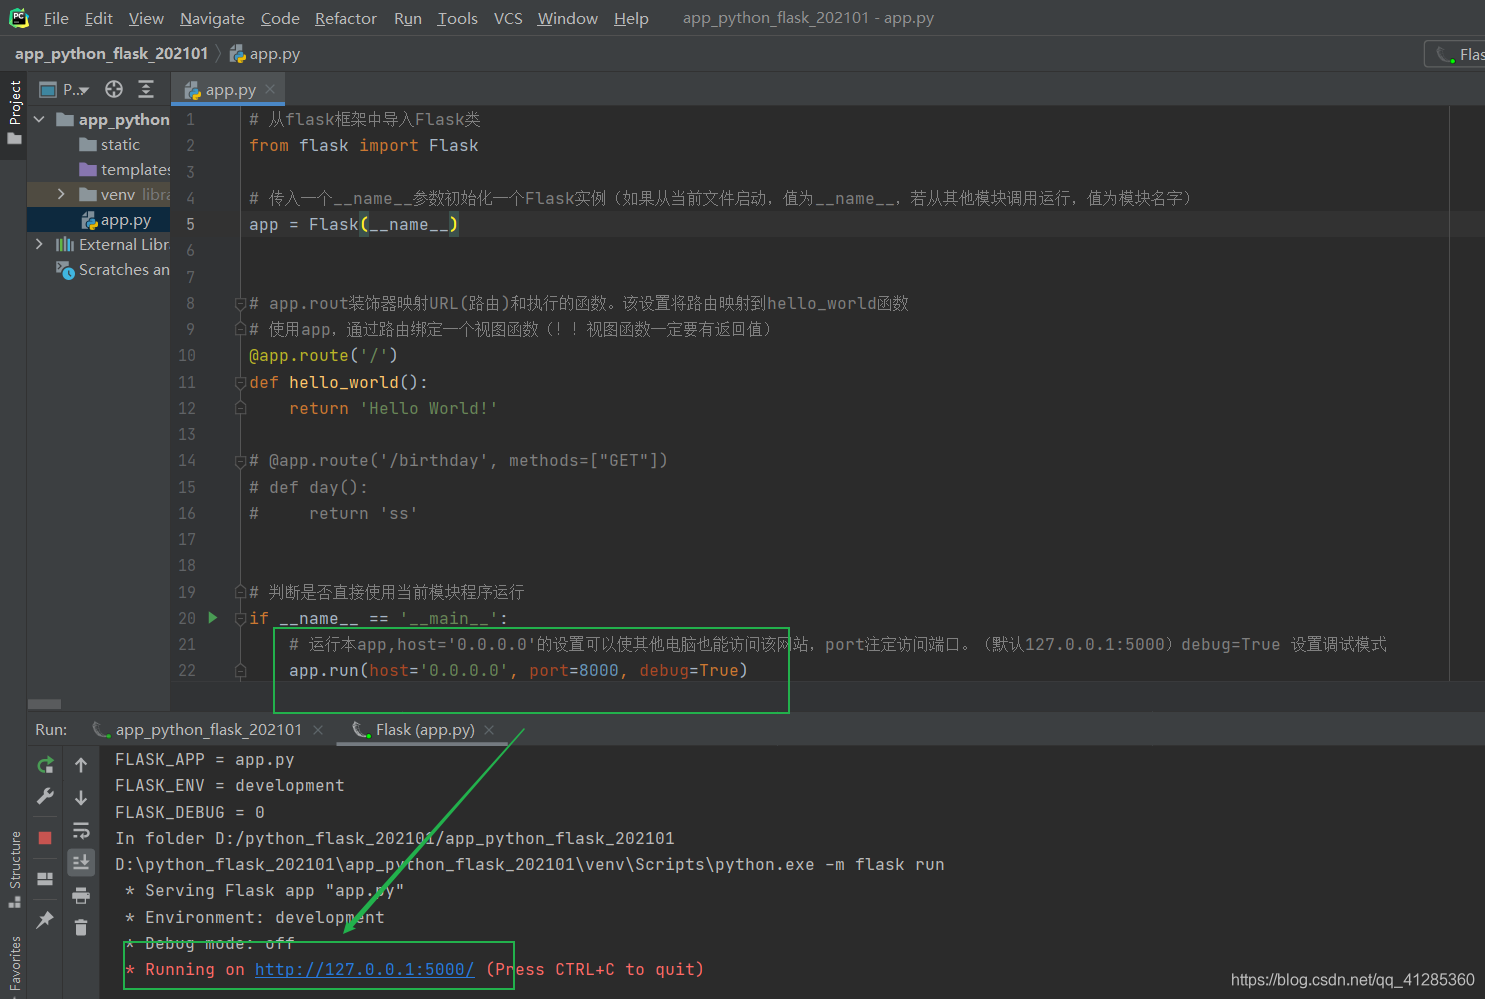The height and width of the screenshot is (999, 1485).
Task: Toggle soft-wrap in the console
Action: coord(81,830)
